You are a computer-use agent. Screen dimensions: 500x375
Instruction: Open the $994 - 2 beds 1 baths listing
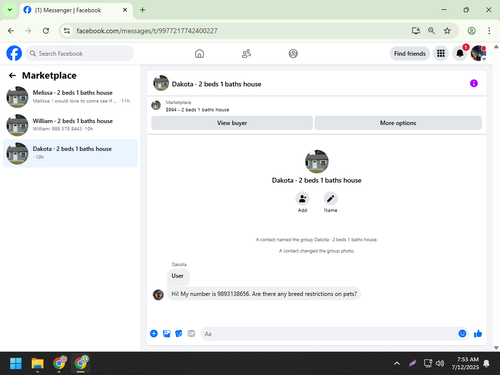(197, 110)
